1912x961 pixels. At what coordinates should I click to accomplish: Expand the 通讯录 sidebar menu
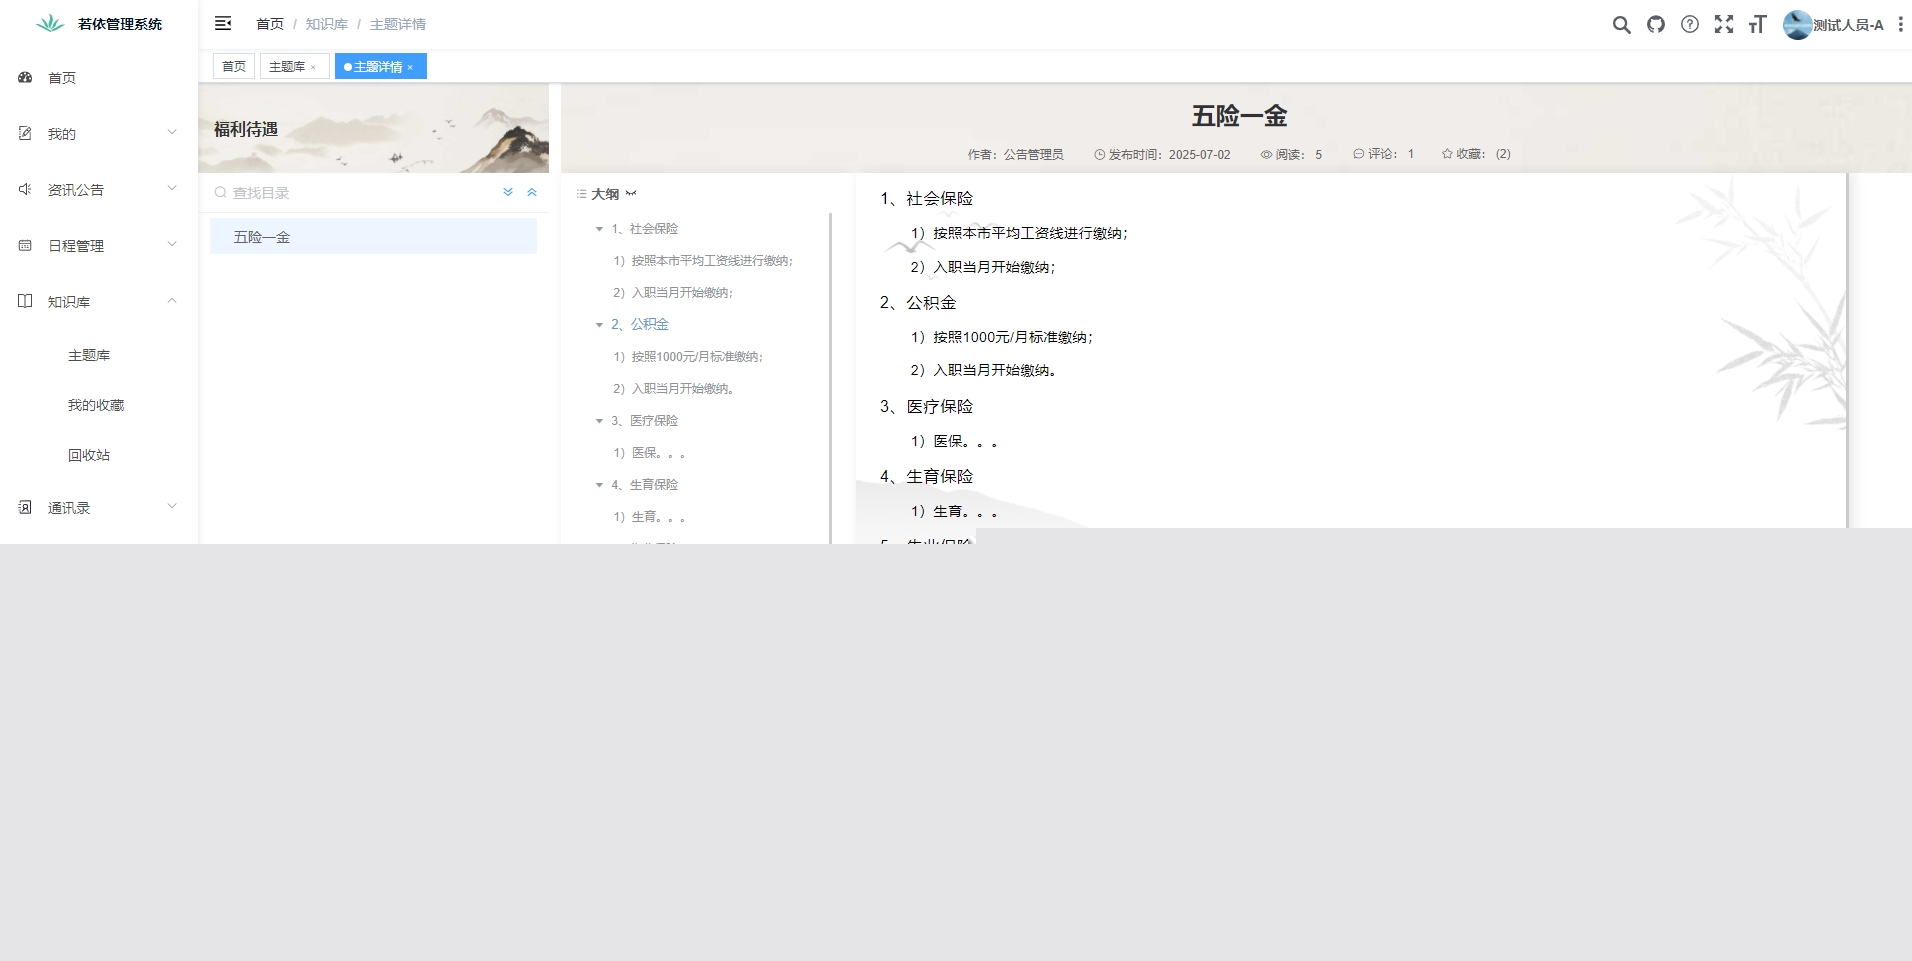click(172, 506)
